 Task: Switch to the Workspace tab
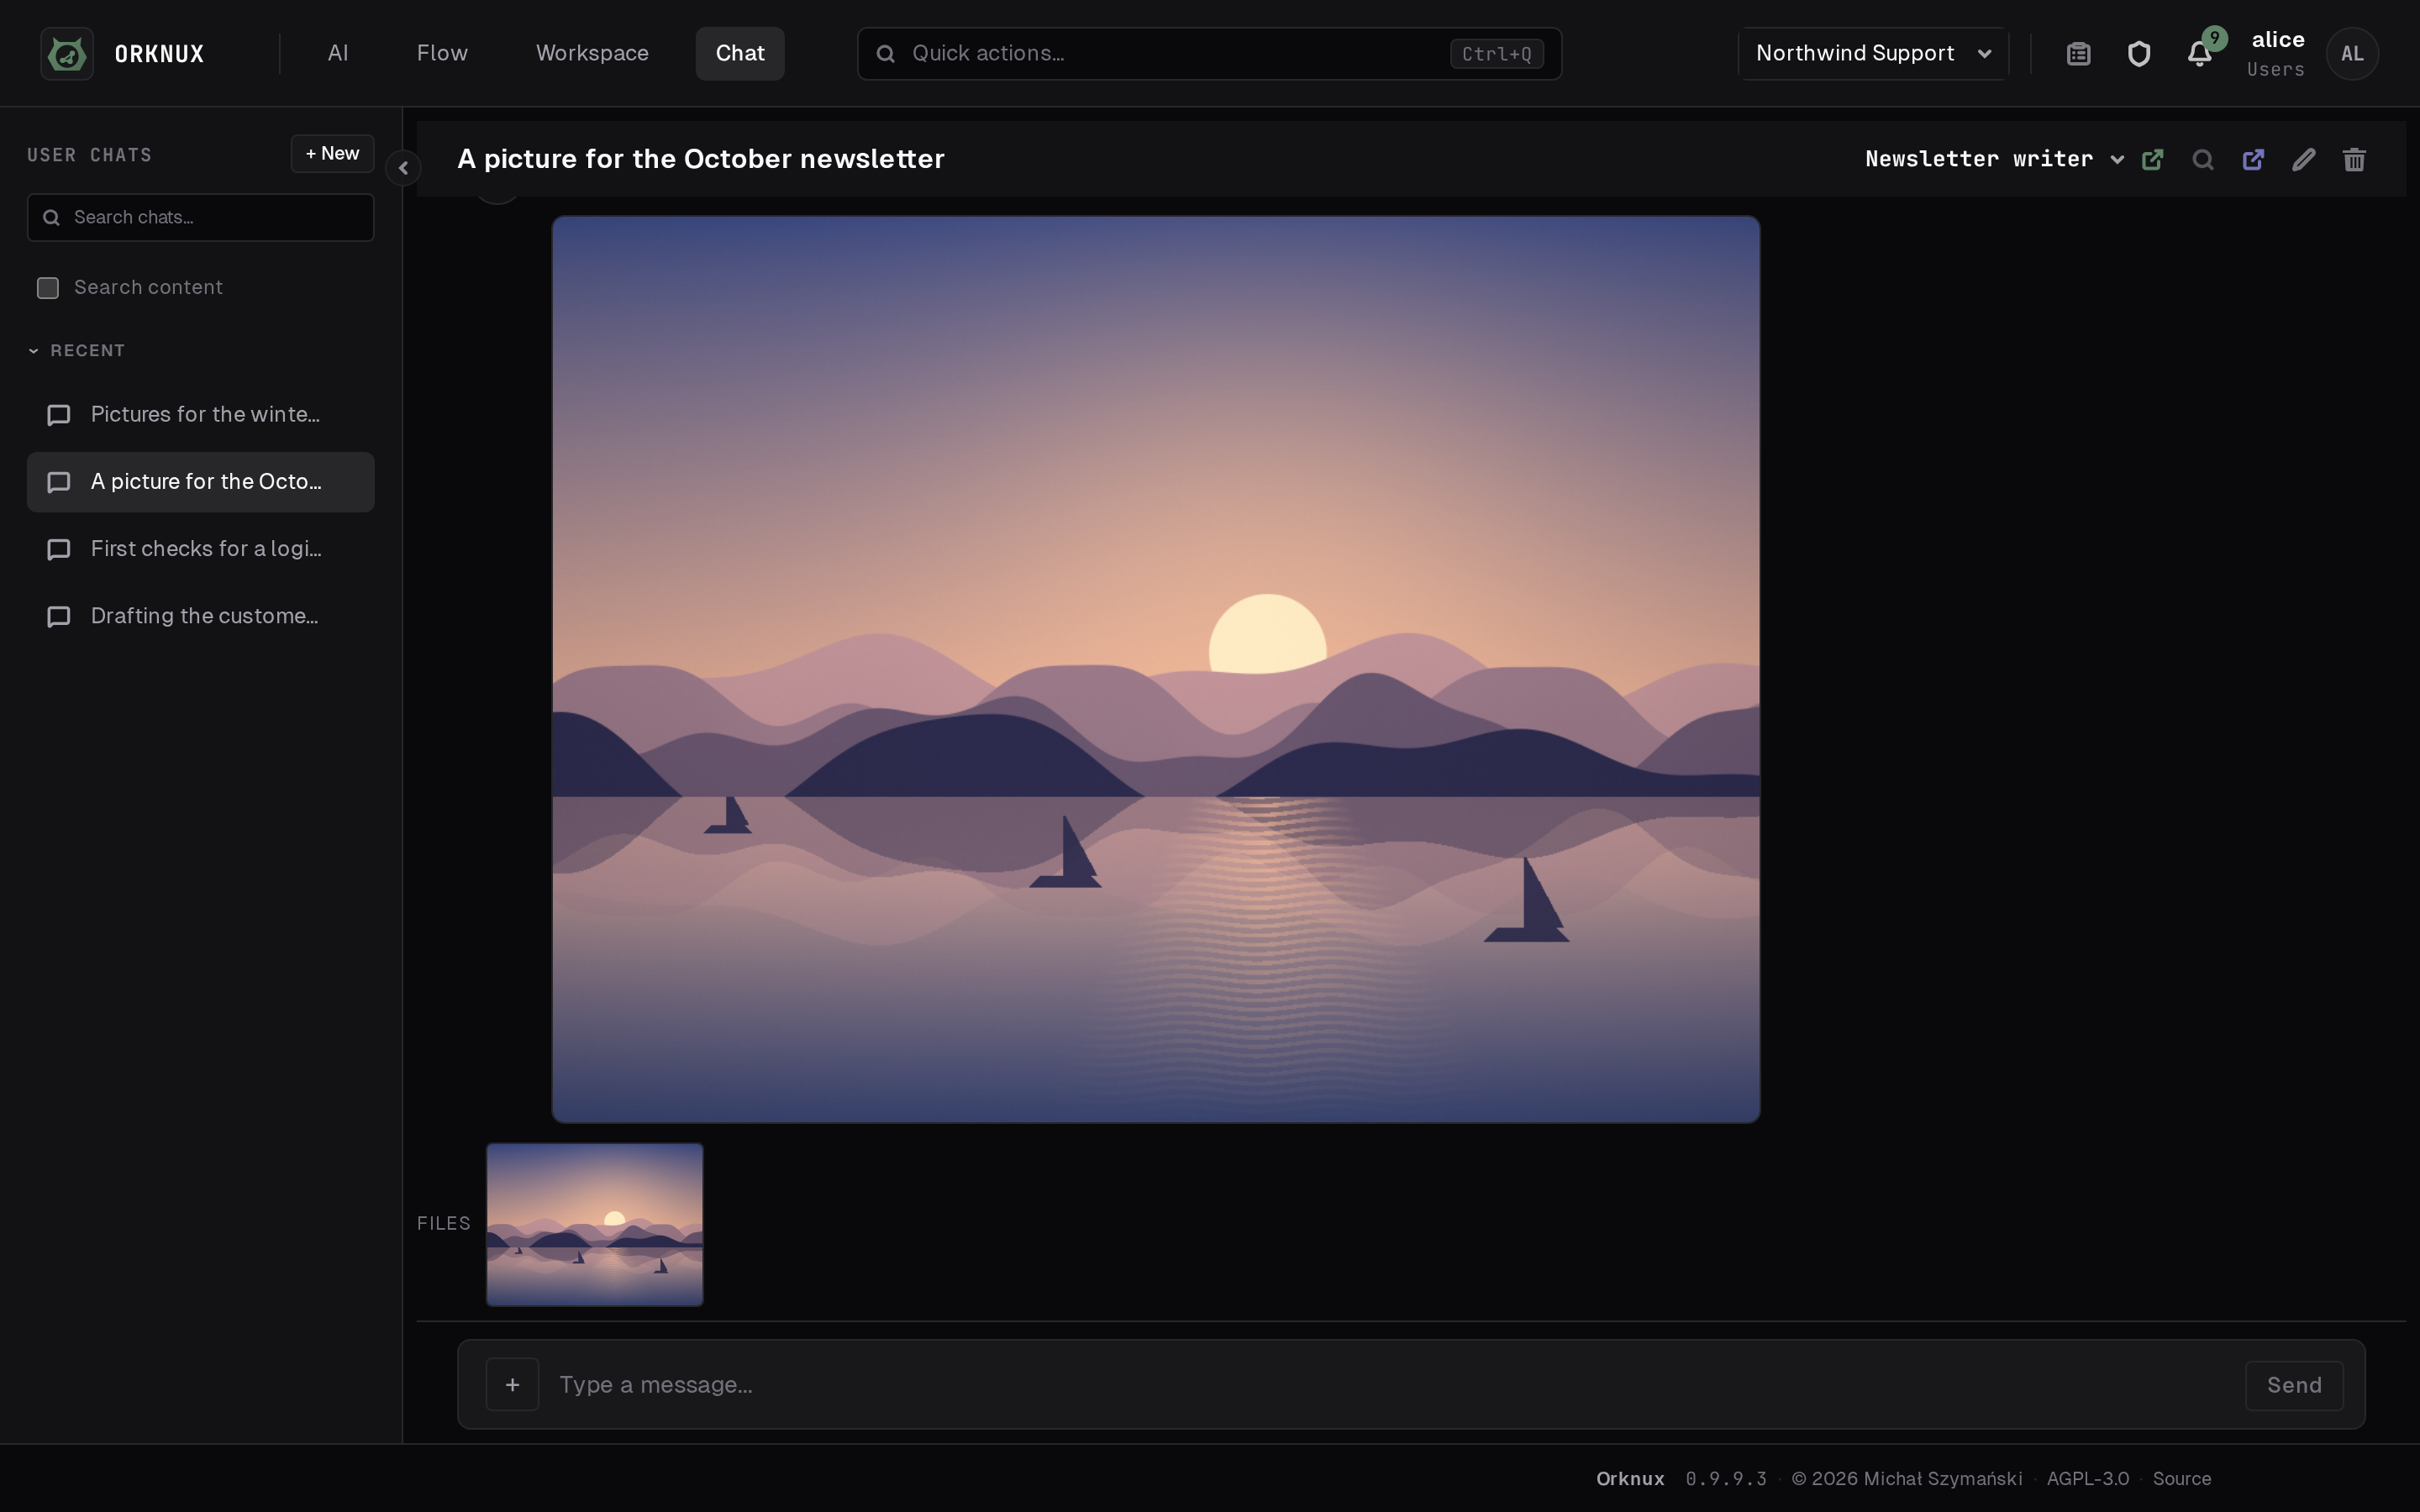(592, 54)
